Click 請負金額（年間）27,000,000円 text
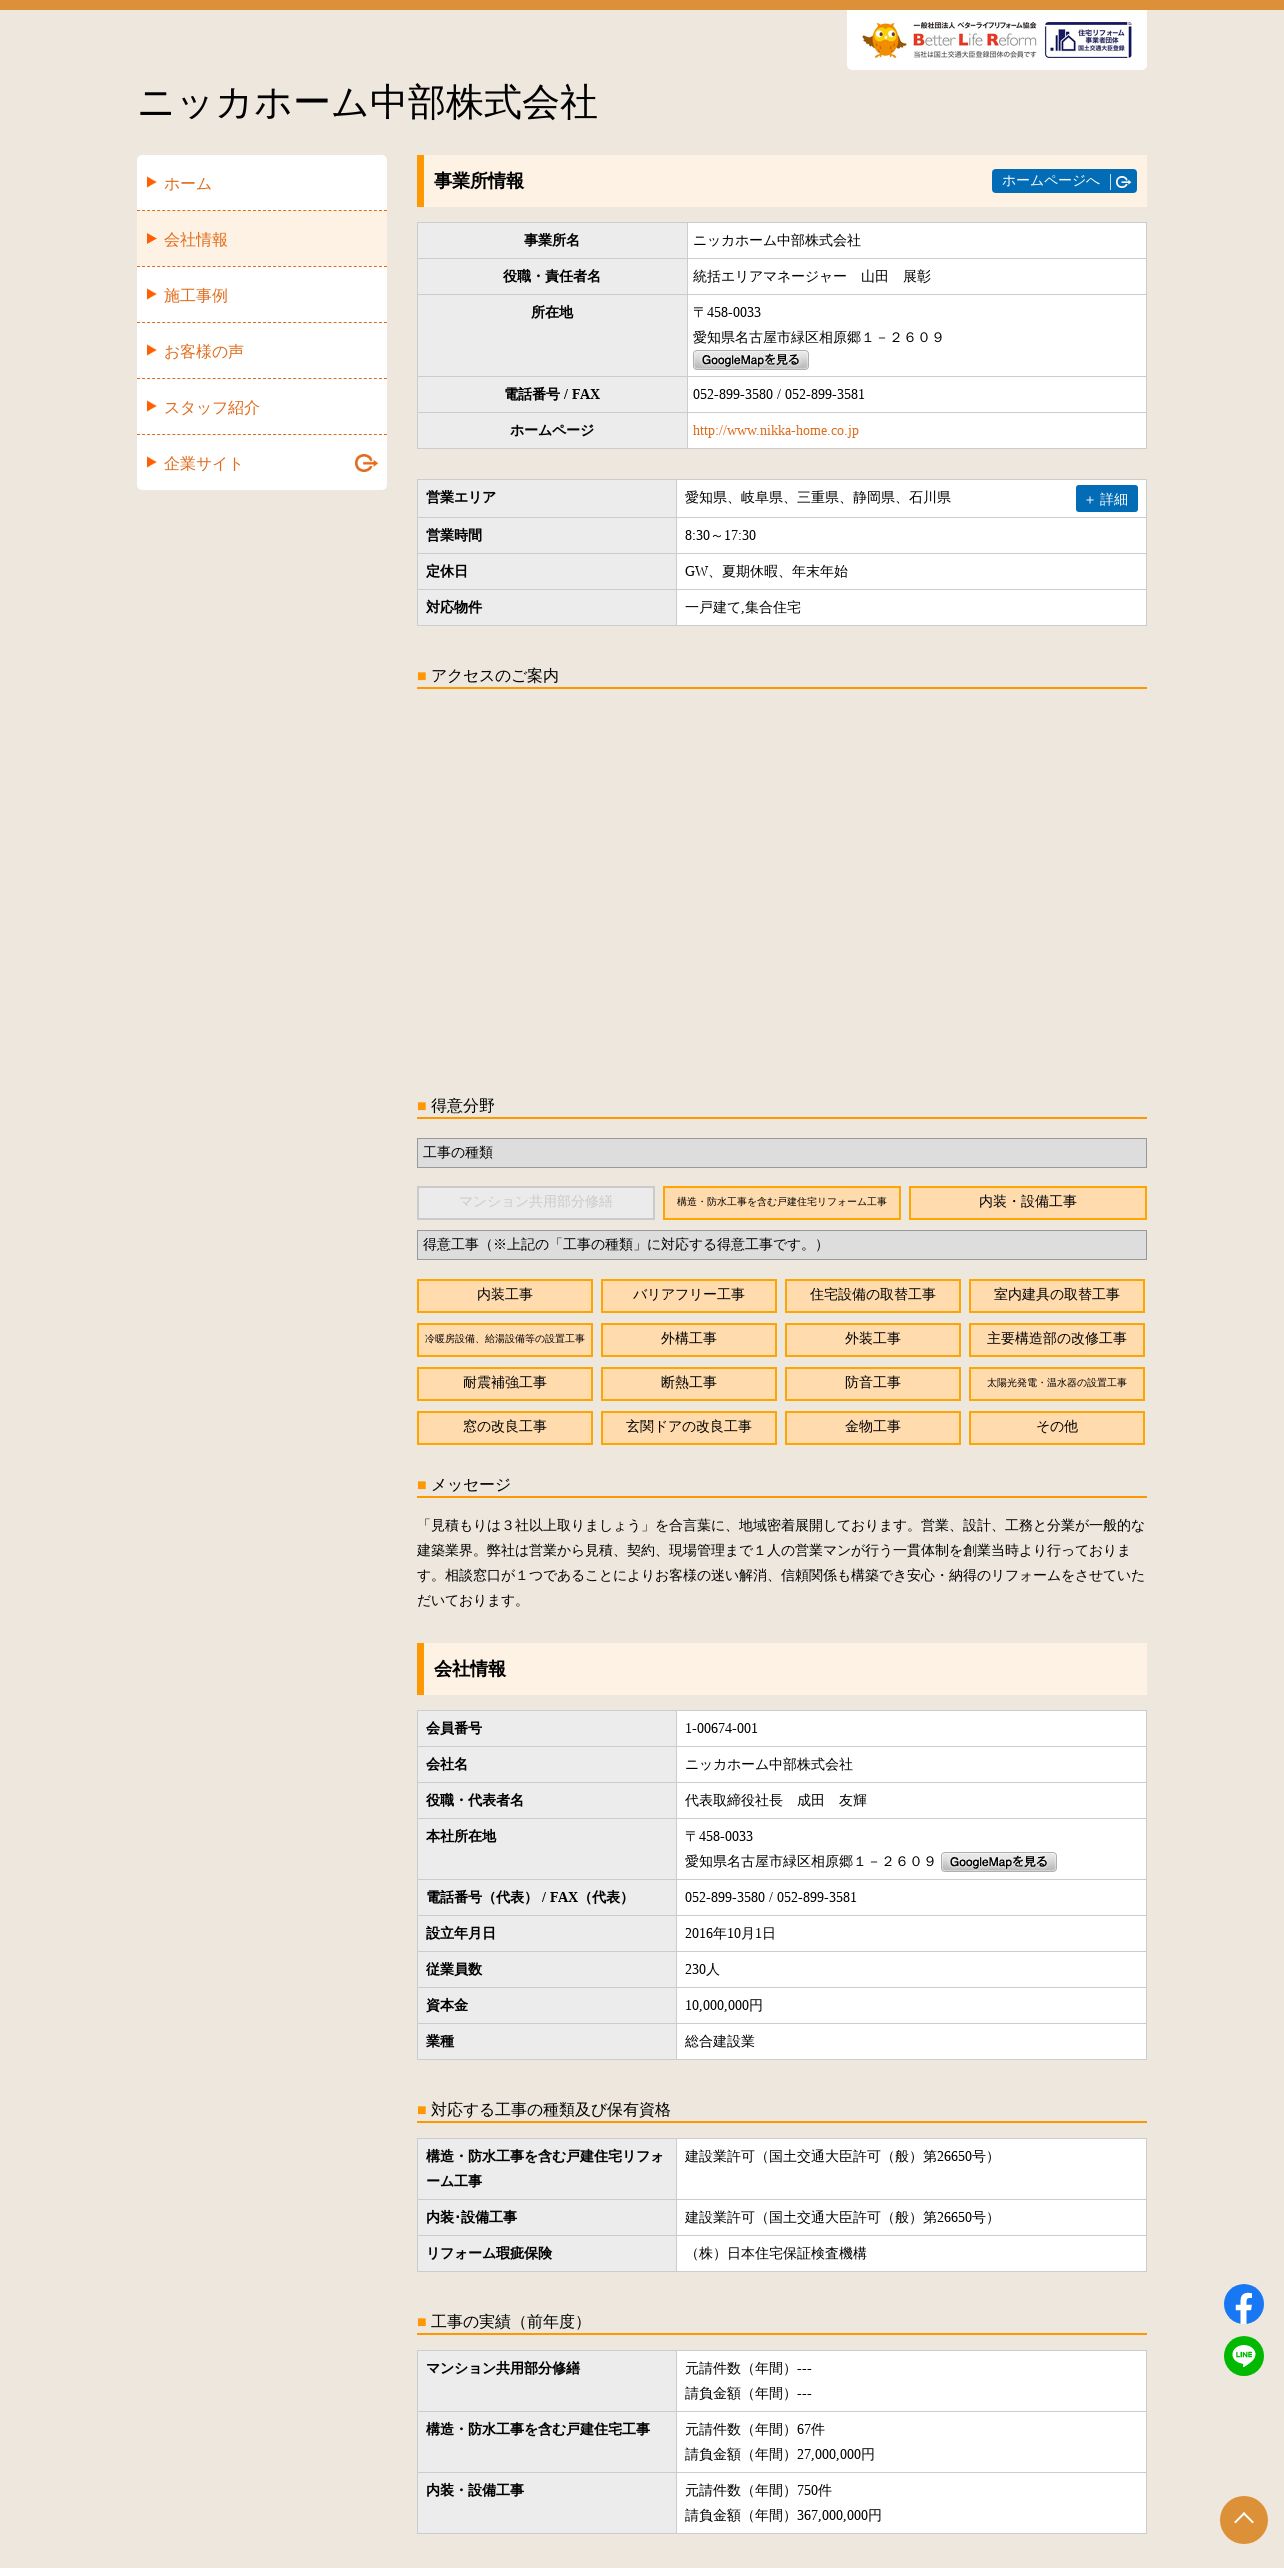The image size is (1284, 2568). point(780,2455)
